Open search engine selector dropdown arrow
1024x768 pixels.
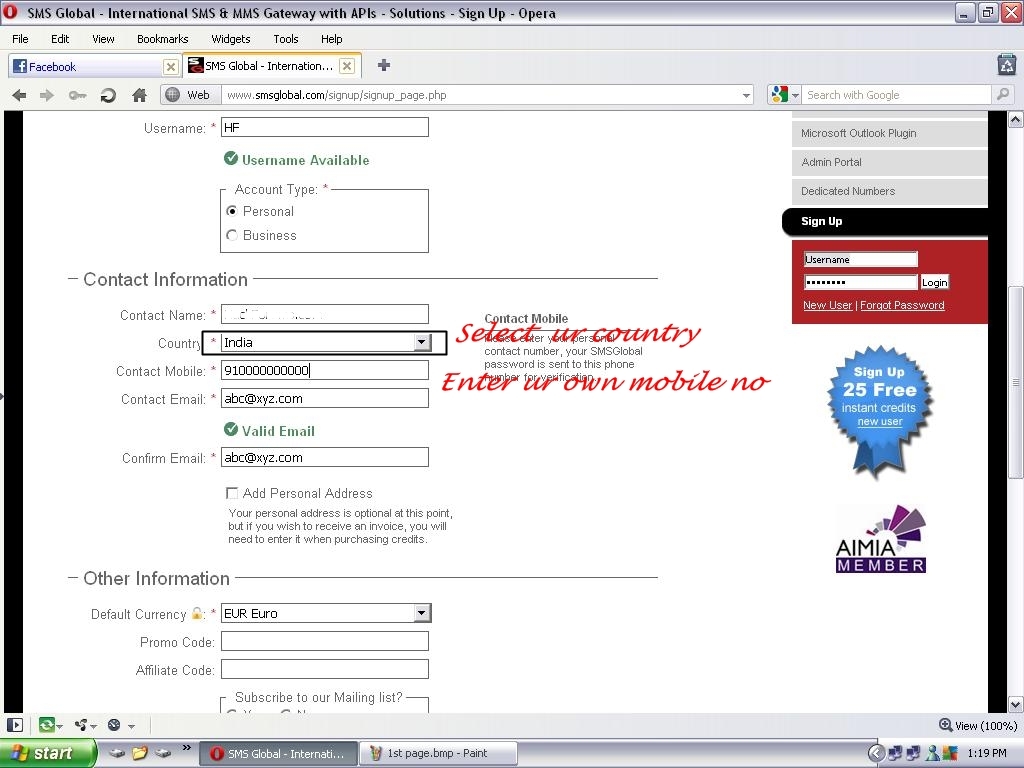(795, 95)
